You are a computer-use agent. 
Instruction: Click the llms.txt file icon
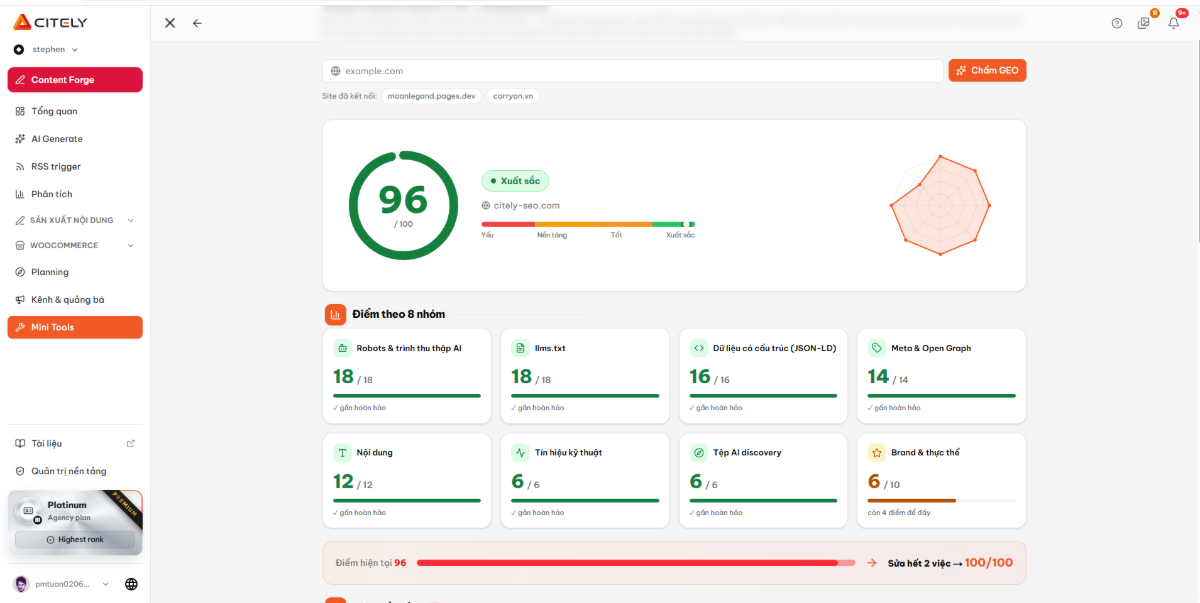(520, 348)
